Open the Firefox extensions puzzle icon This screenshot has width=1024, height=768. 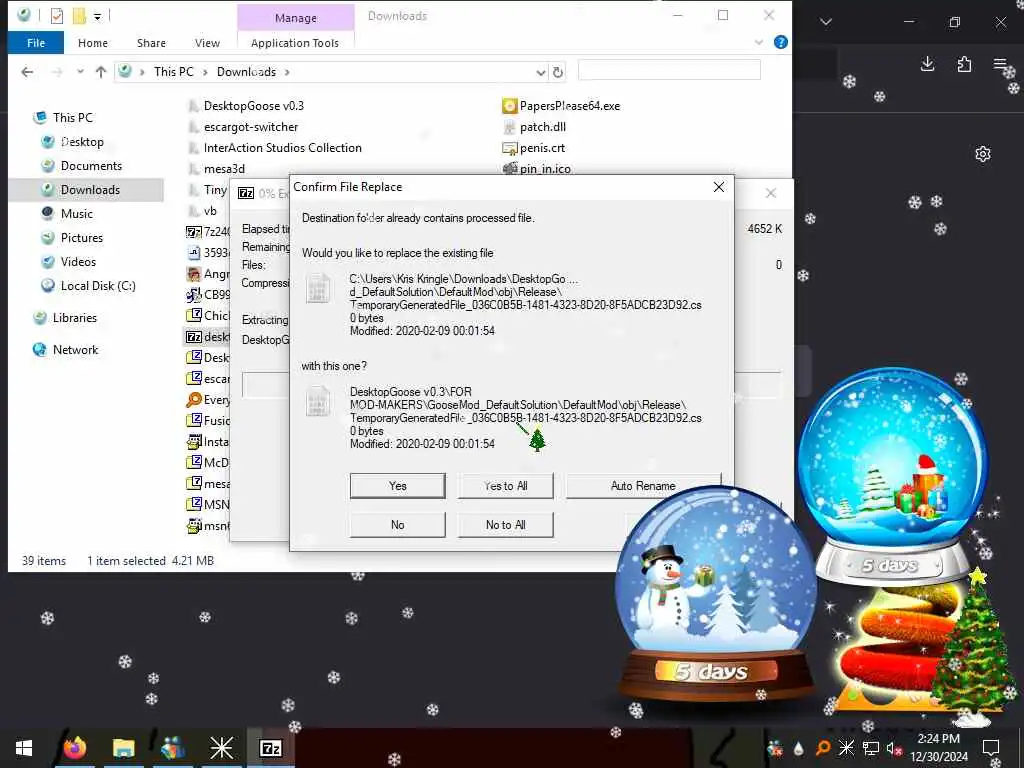pos(964,64)
